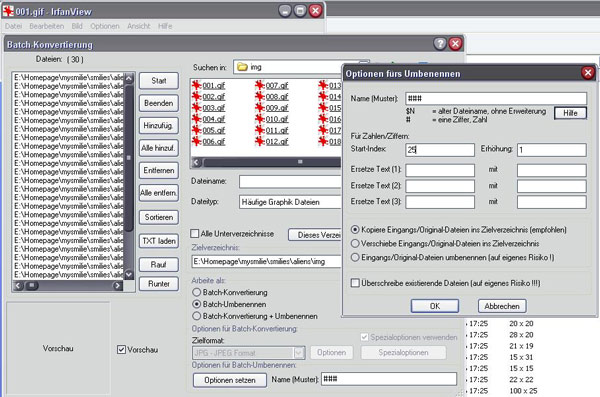The image size is (600, 397).
Task: Click the Zielverzeichnis path field
Action: point(266,261)
